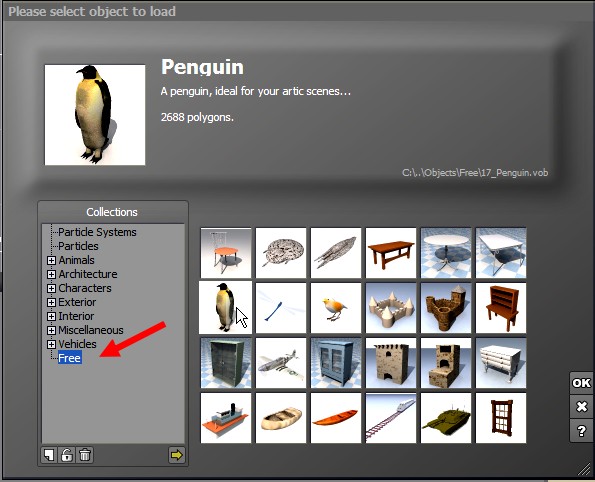Click the delete collection trash icon
Screen dimensions: 595x482
pos(85,455)
